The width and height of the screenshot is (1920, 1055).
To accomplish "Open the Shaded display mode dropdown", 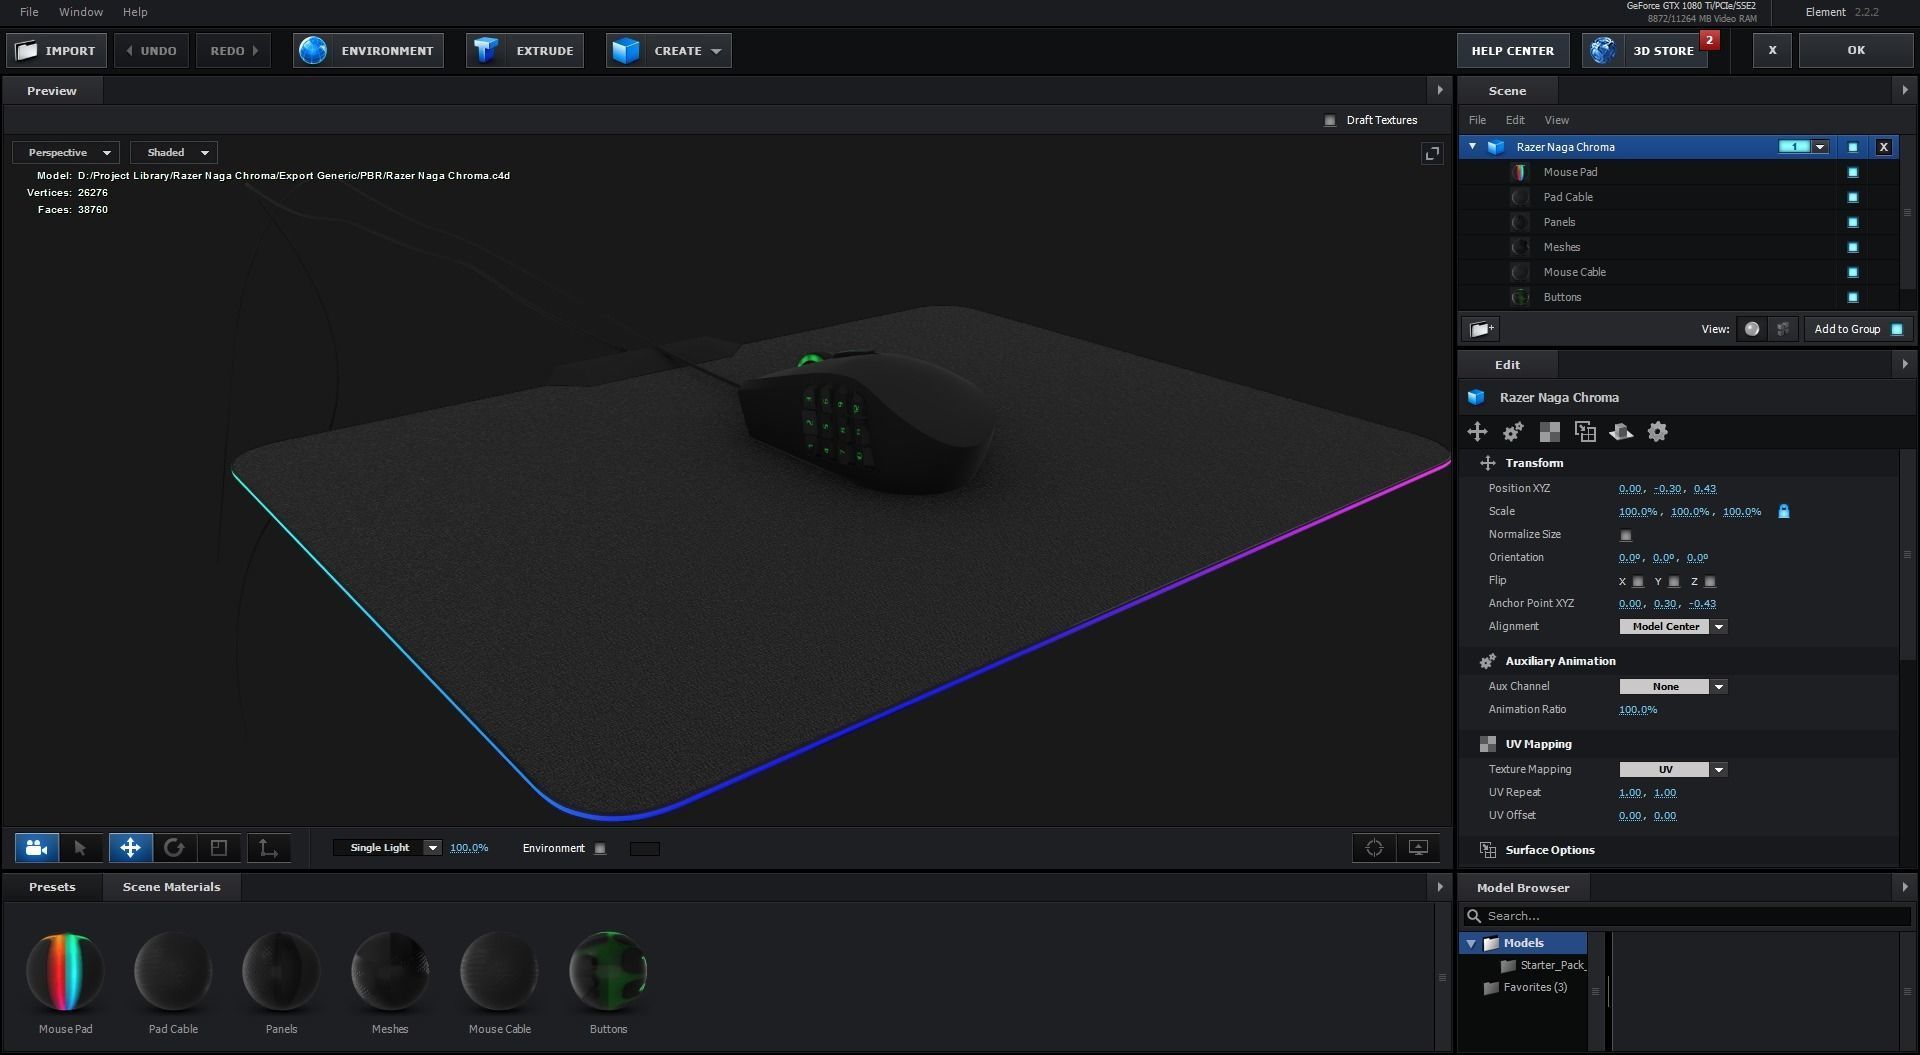I will 175,153.
